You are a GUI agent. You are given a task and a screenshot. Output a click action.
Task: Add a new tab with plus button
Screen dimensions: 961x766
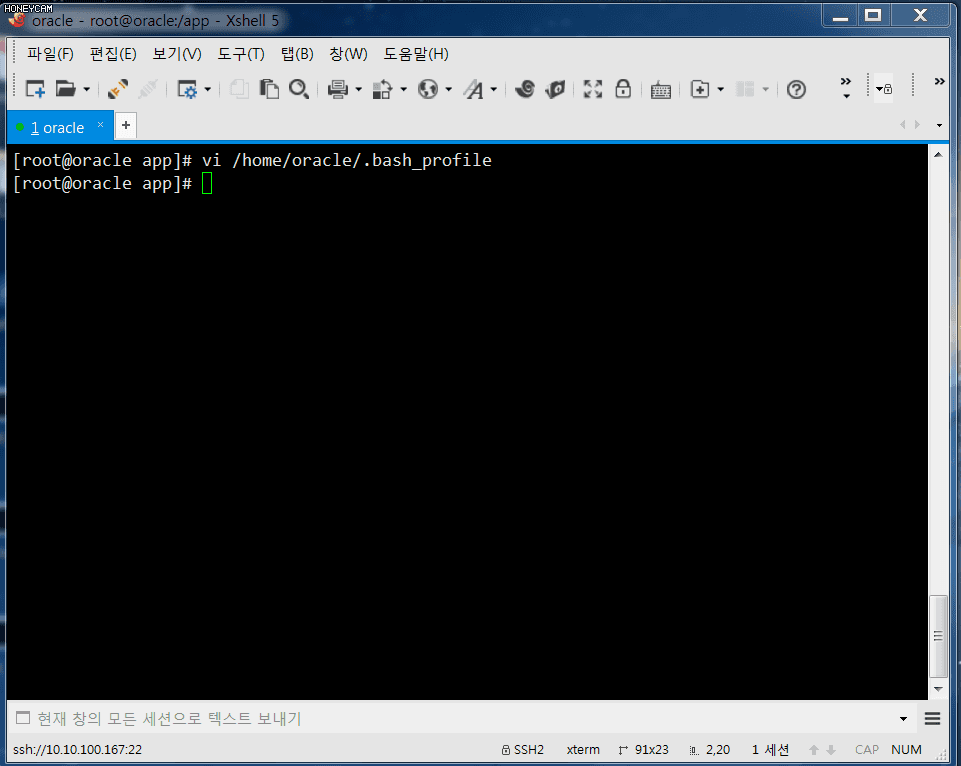point(126,126)
